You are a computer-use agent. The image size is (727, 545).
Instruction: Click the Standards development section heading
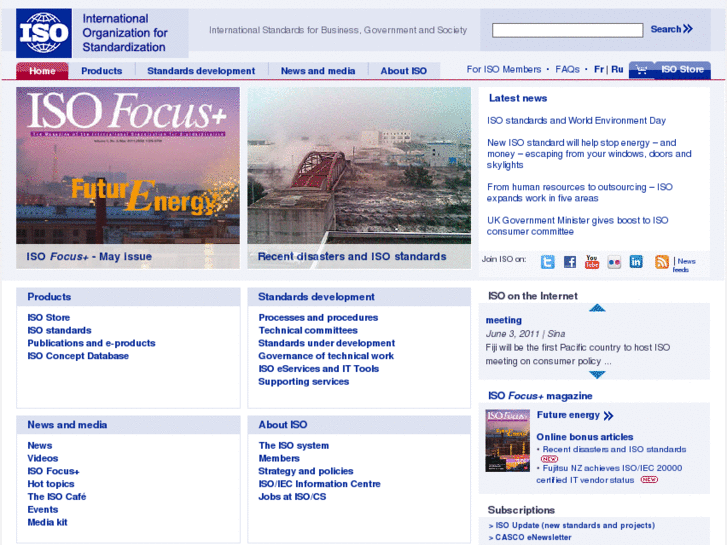coord(316,297)
